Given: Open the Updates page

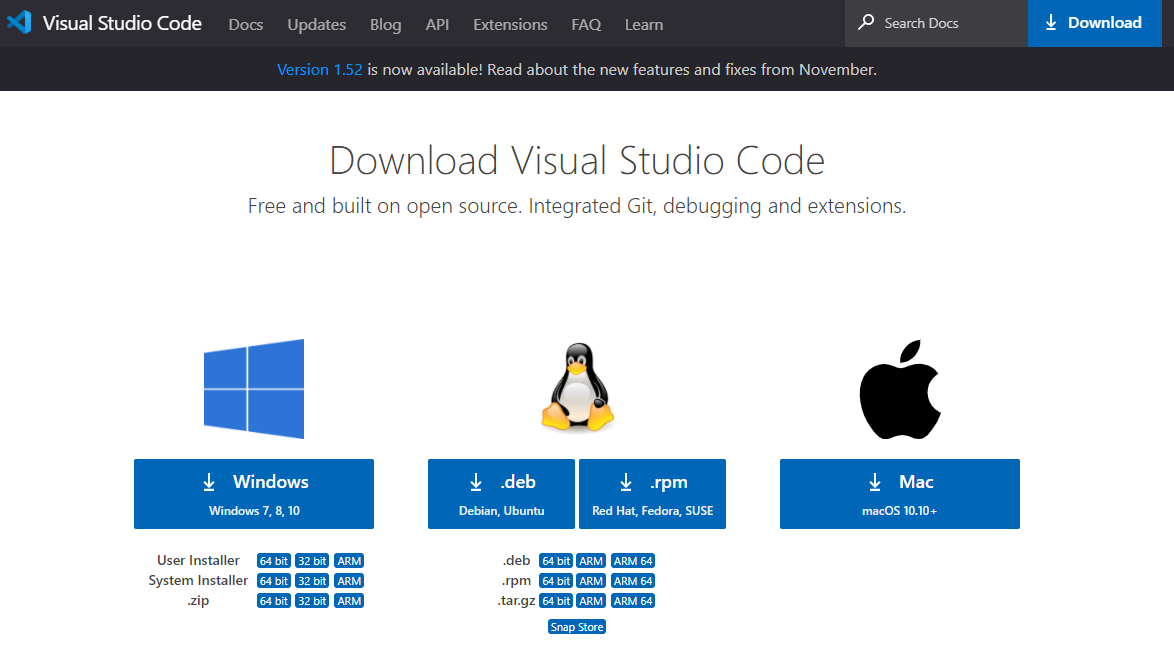Looking at the screenshot, I should click(317, 25).
